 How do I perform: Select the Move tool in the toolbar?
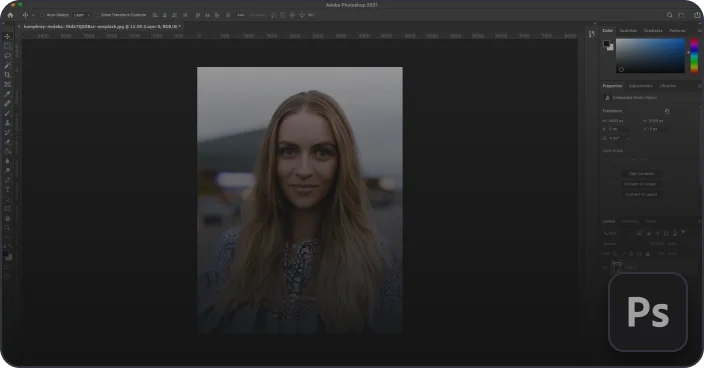coord(7,36)
